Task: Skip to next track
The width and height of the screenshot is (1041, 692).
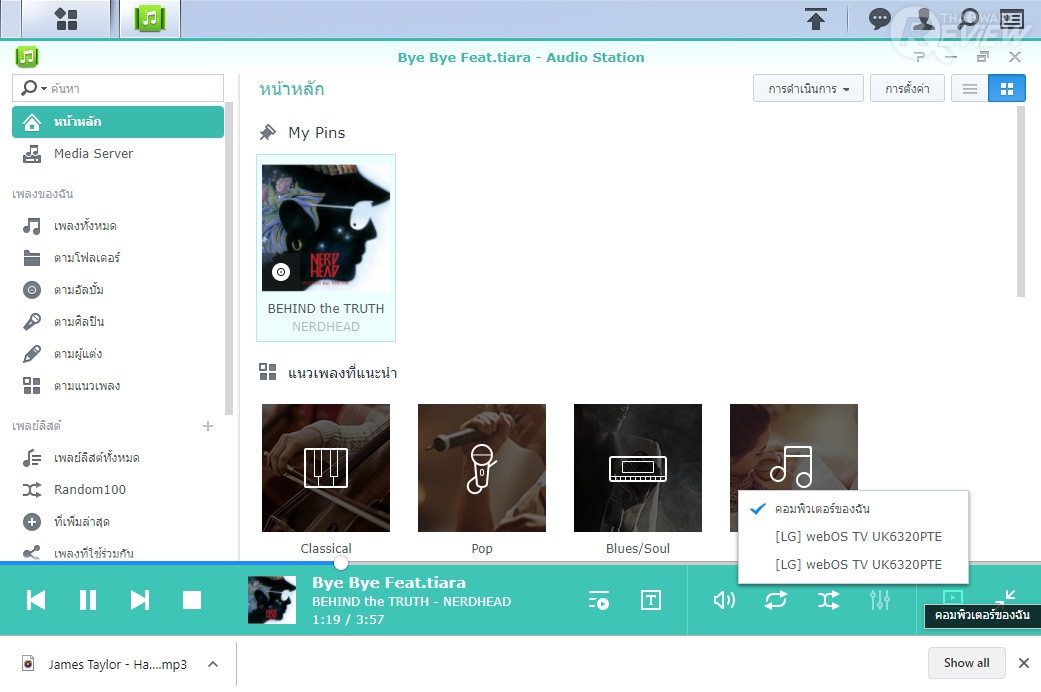Action: 139,600
